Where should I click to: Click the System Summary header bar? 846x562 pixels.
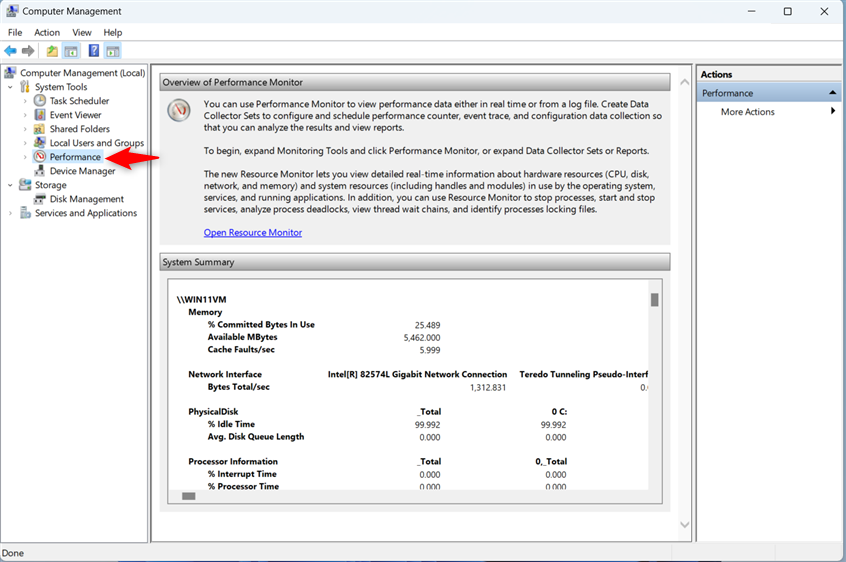[415, 262]
